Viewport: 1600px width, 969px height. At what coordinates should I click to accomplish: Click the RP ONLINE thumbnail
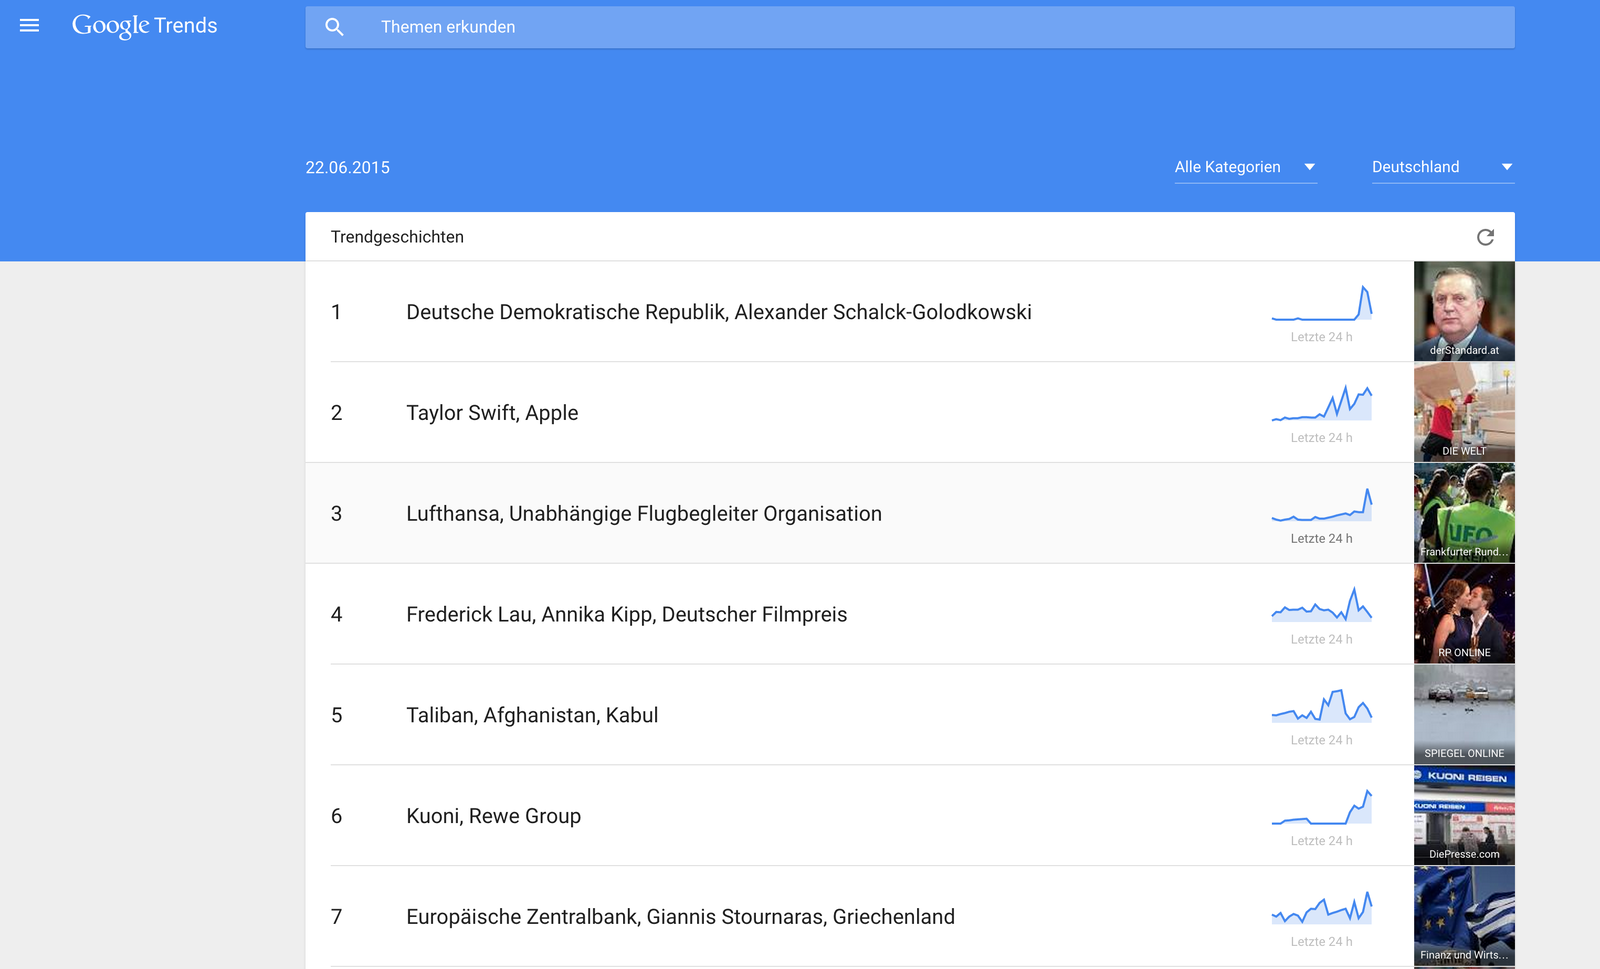[x=1464, y=614]
